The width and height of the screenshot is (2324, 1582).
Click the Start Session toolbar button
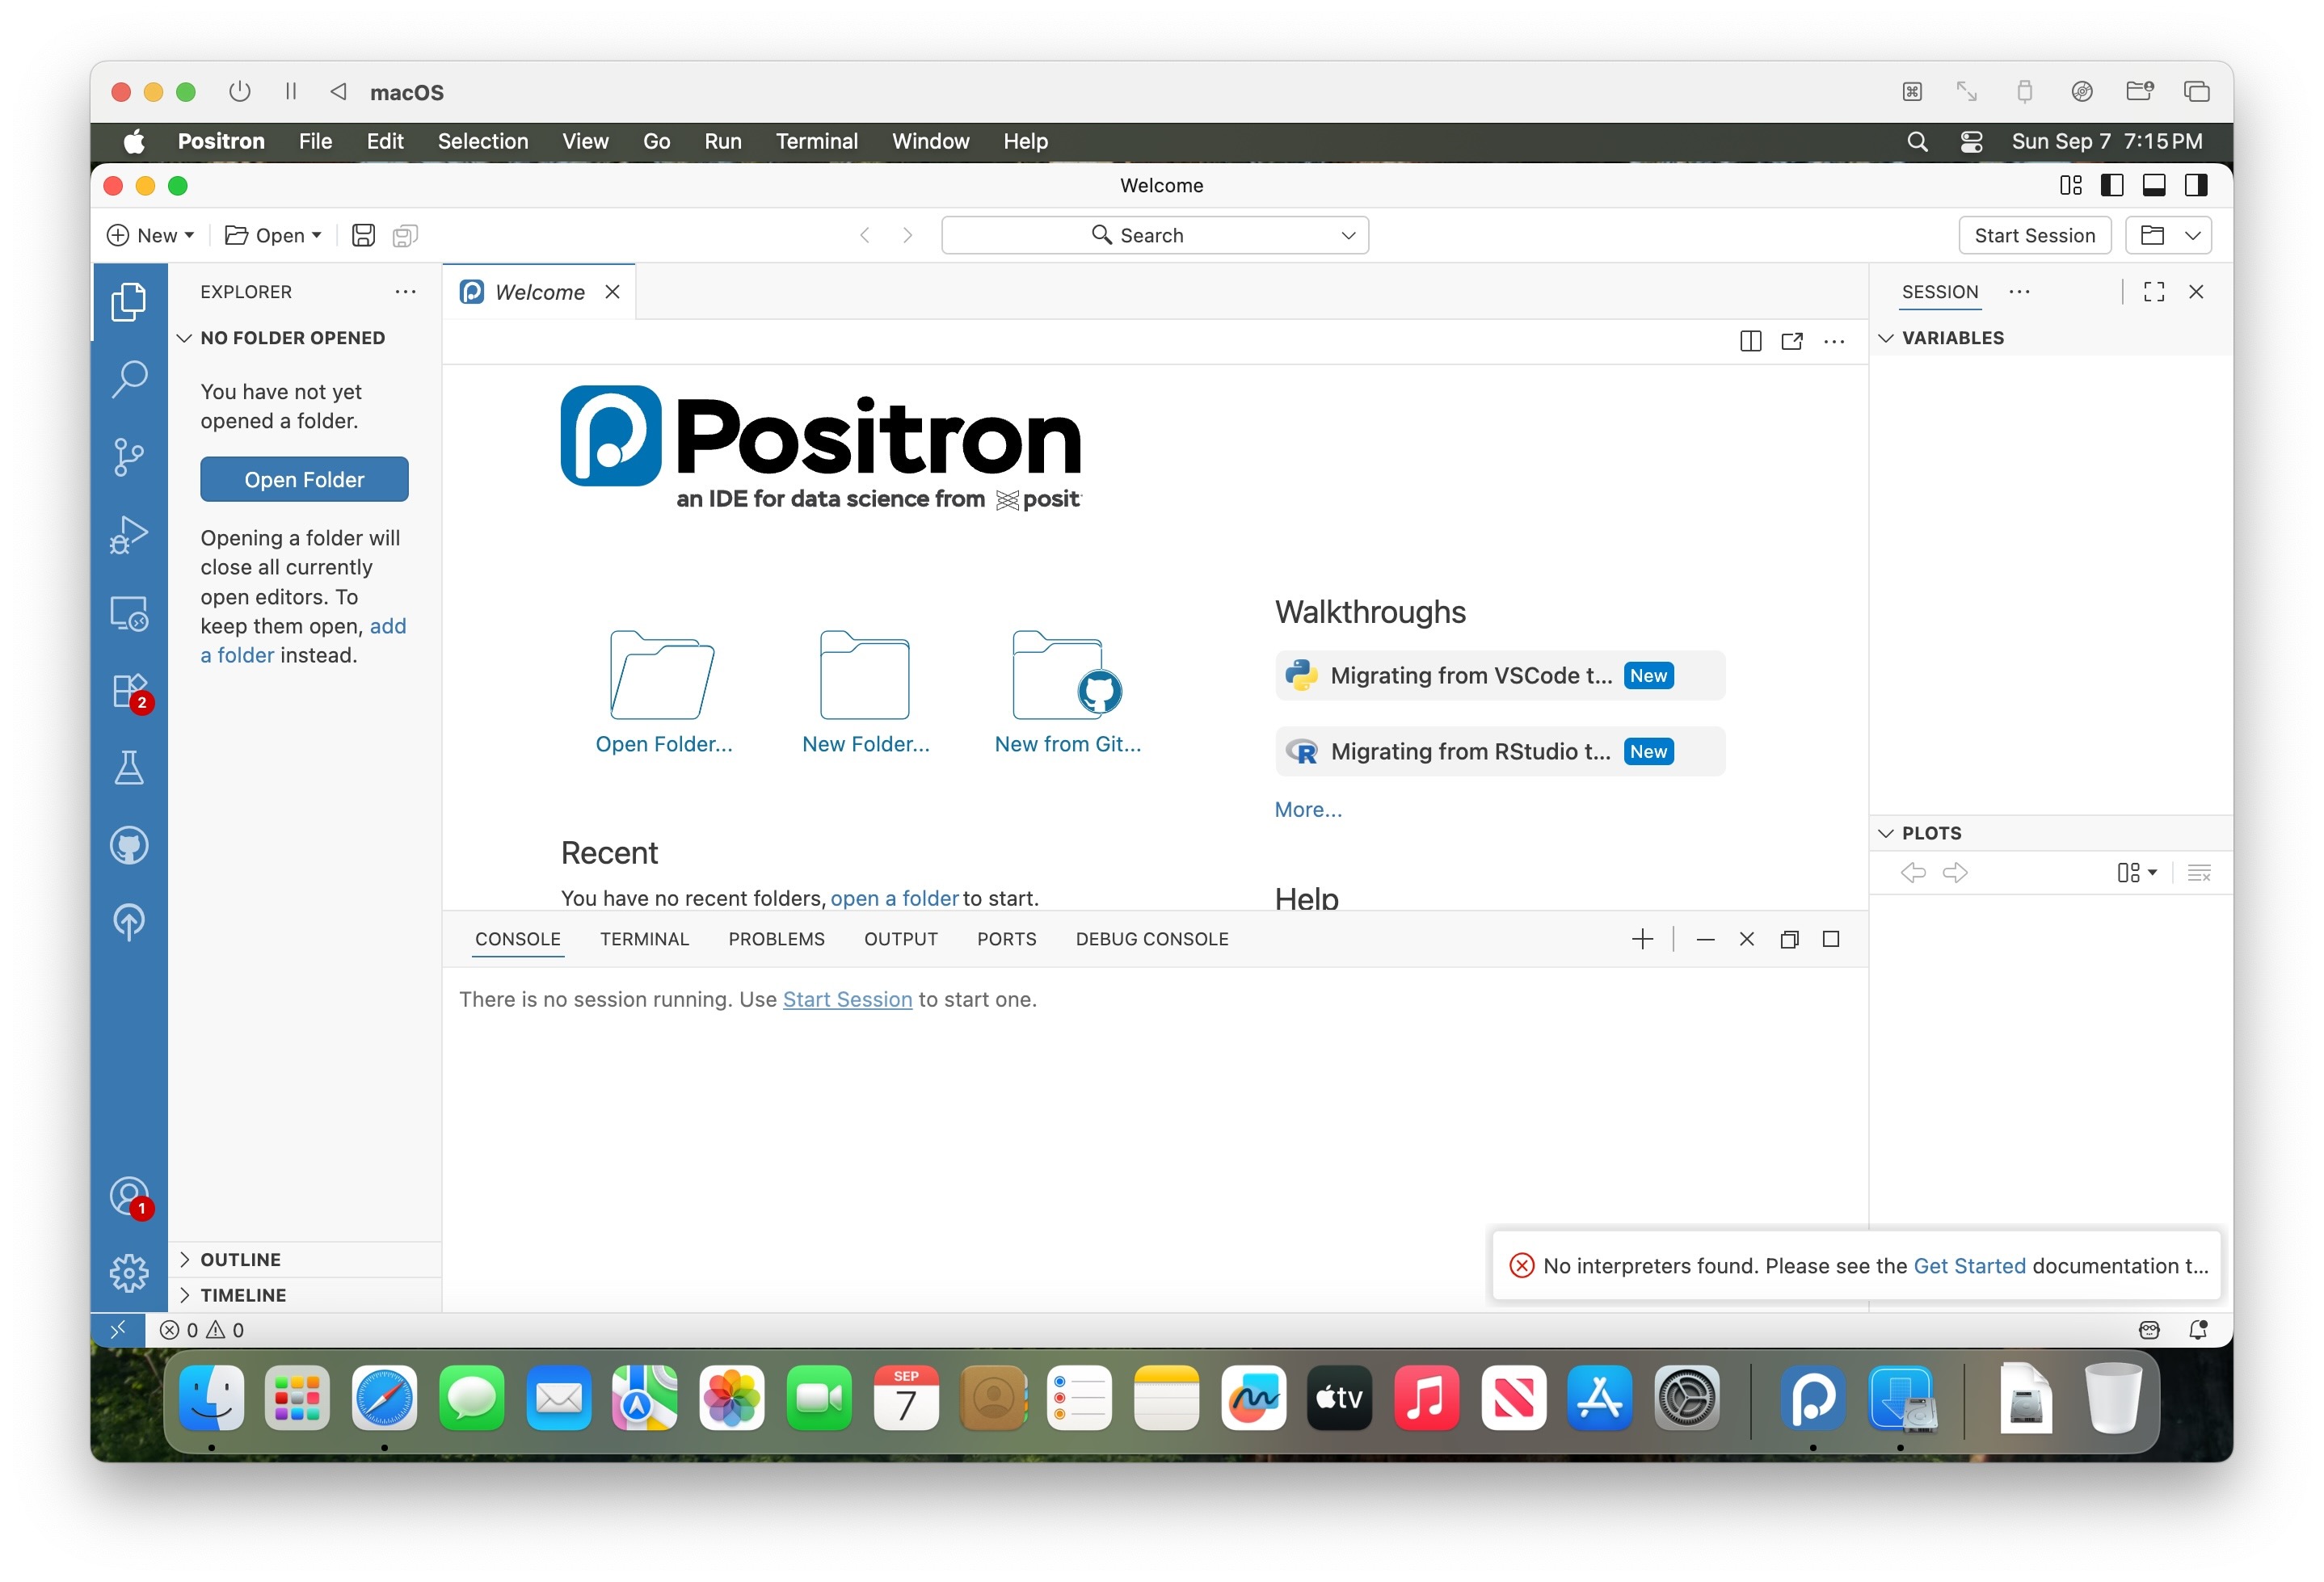click(2034, 235)
